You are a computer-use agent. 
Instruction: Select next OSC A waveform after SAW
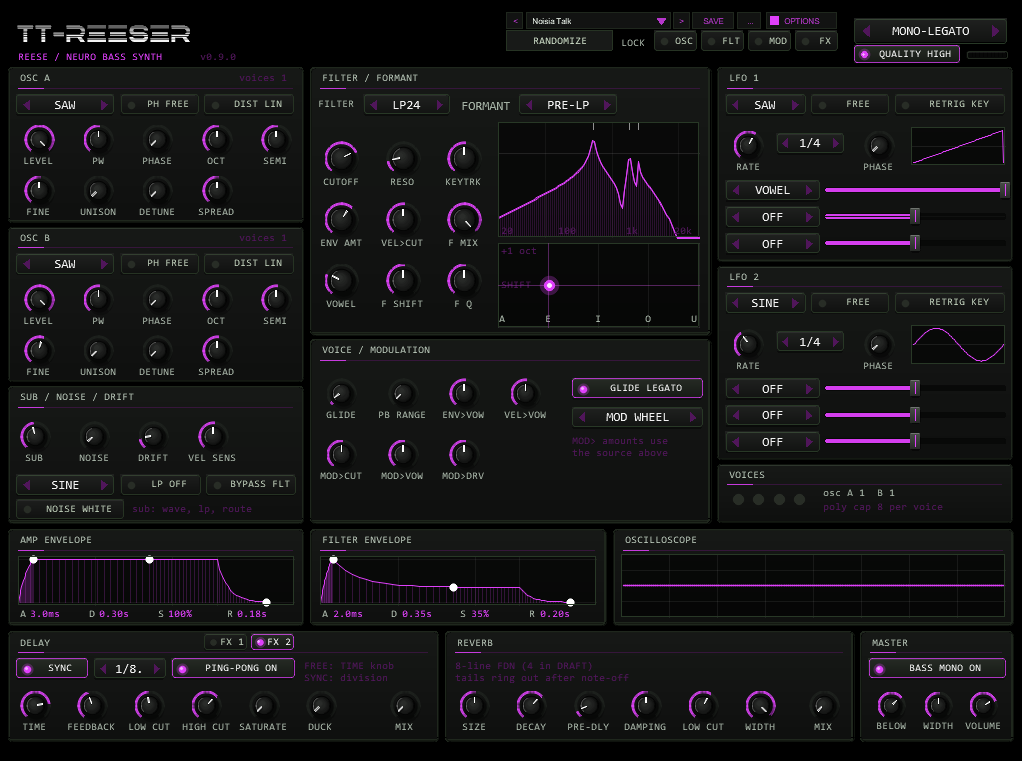(104, 104)
